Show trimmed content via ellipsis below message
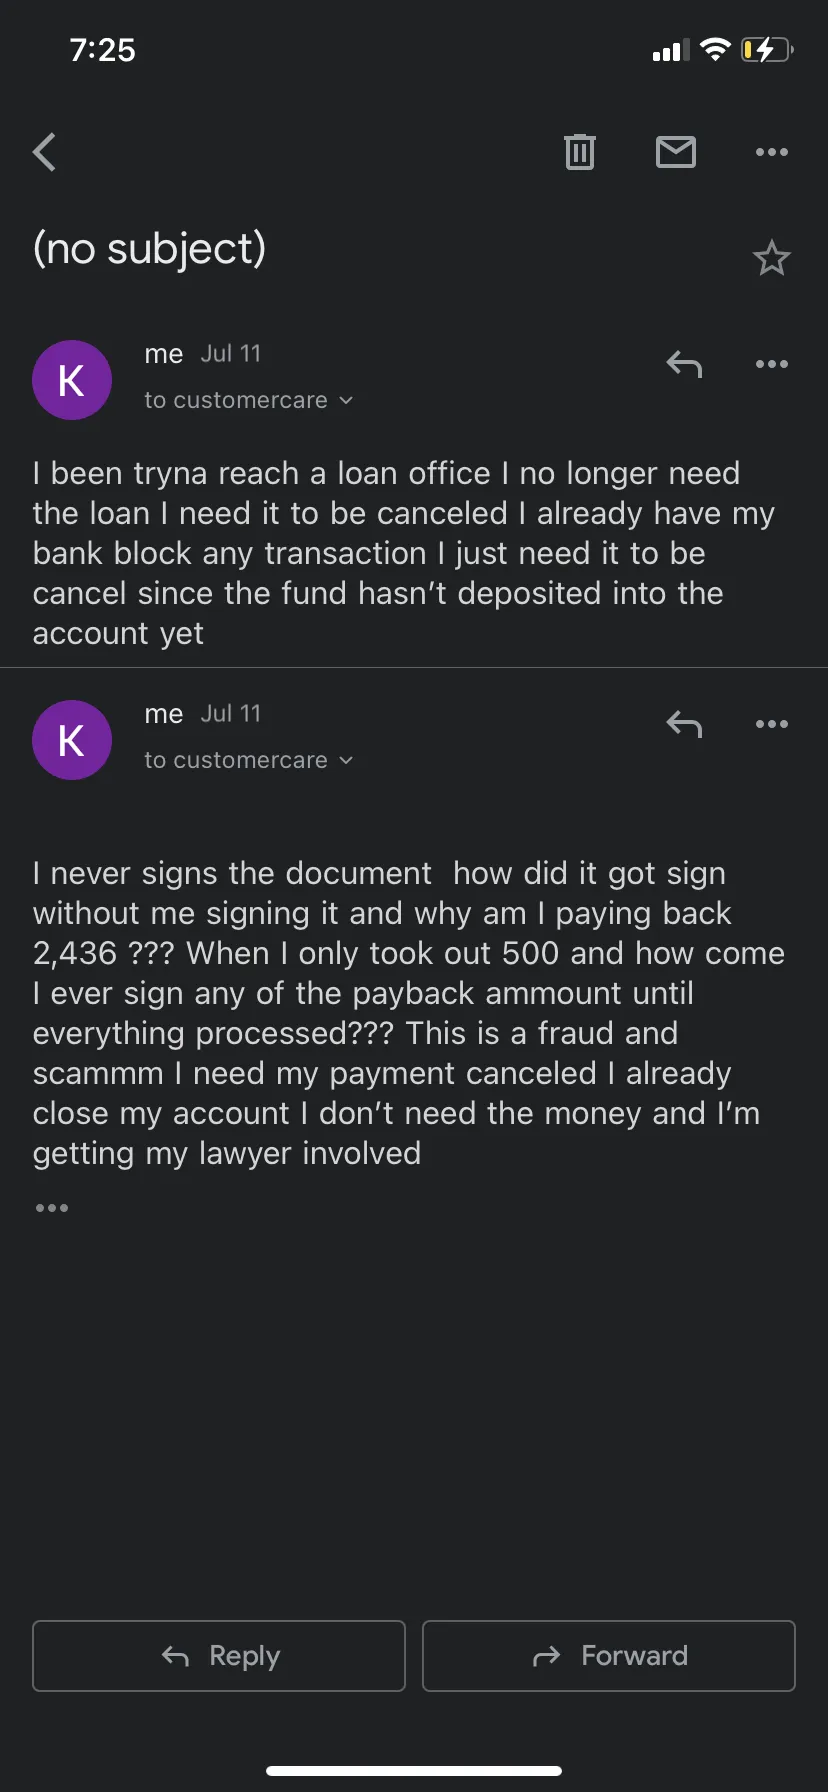The width and height of the screenshot is (828, 1792). [52, 1208]
